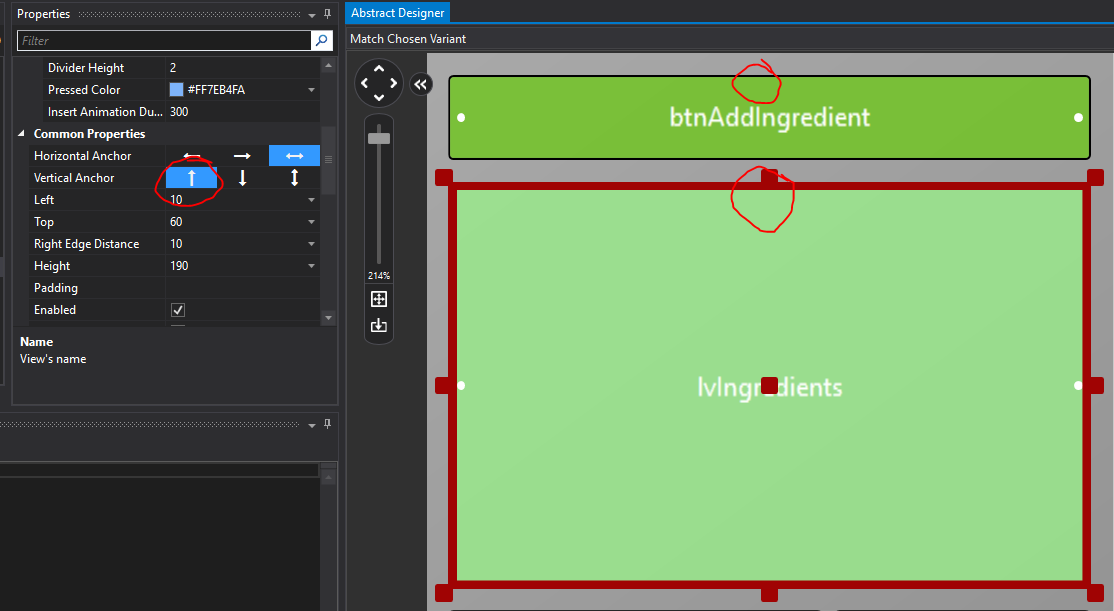Pin the Properties panel
The width and height of the screenshot is (1114, 611).
pos(327,13)
